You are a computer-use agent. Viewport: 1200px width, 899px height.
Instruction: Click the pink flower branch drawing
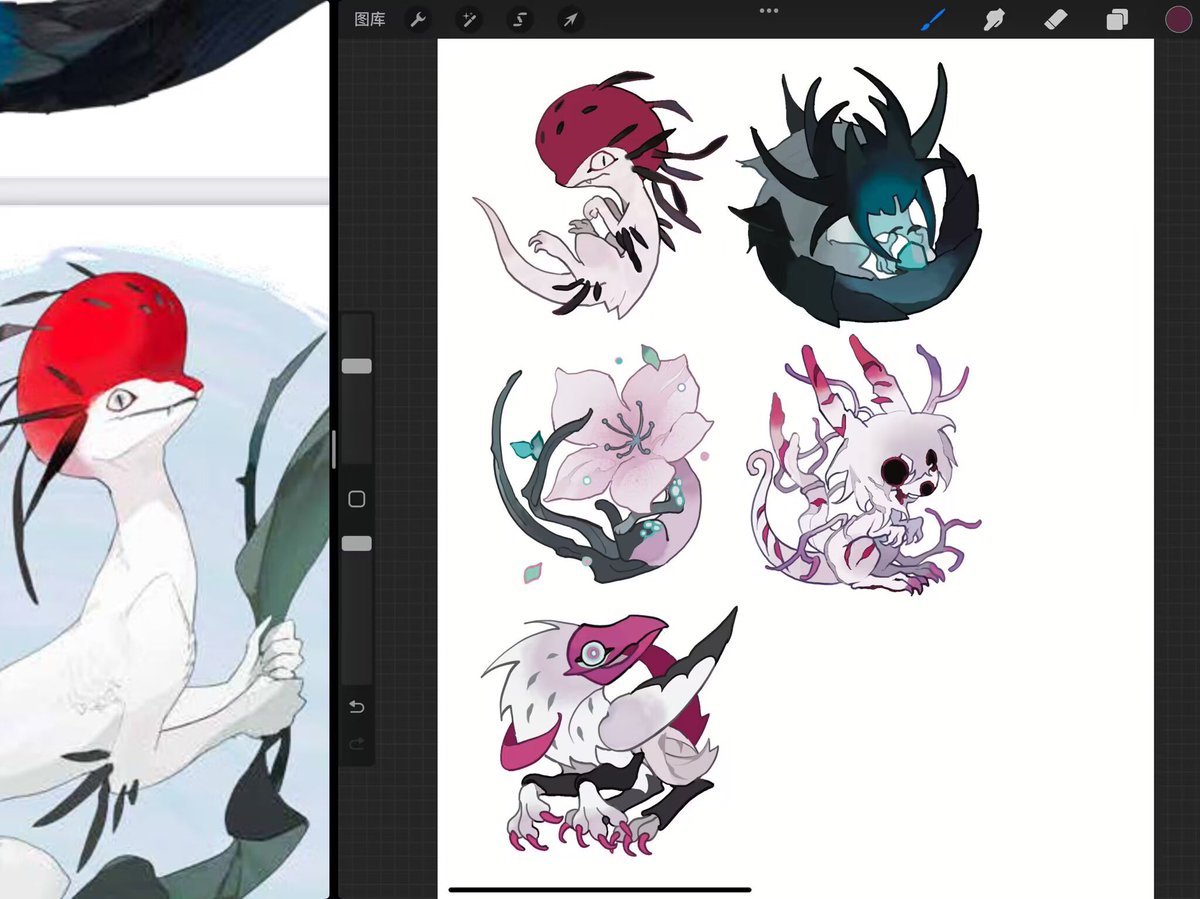603,462
